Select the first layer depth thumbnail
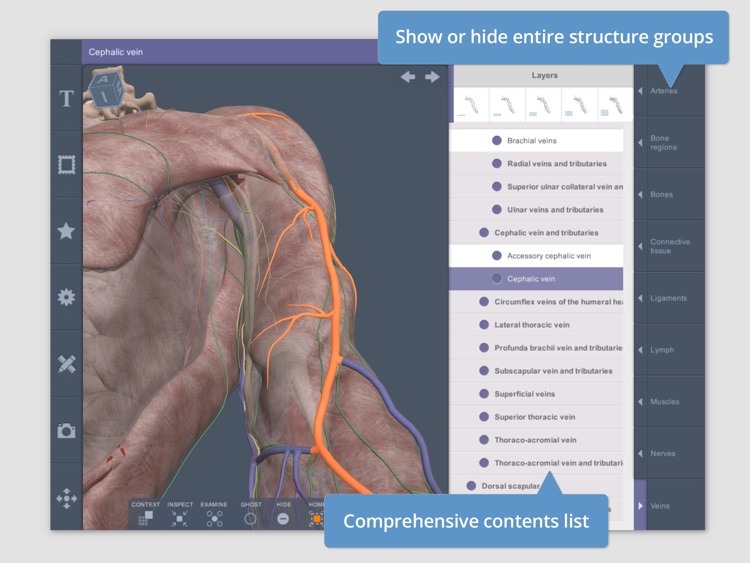Image resolution: width=750 pixels, height=563 pixels. (x=471, y=105)
